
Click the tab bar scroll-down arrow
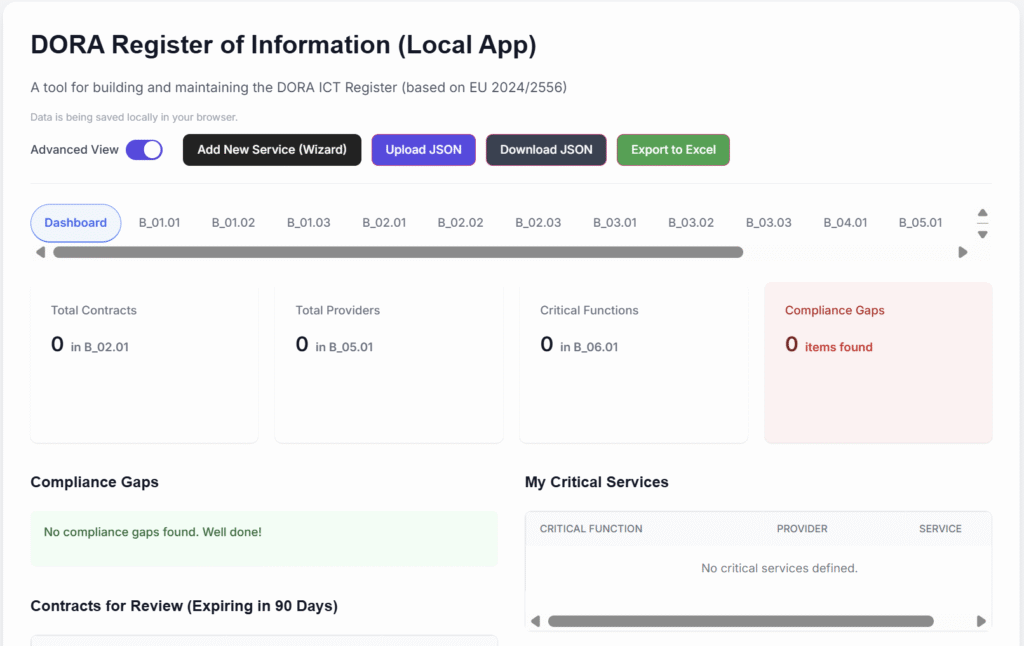tap(982, 234)
